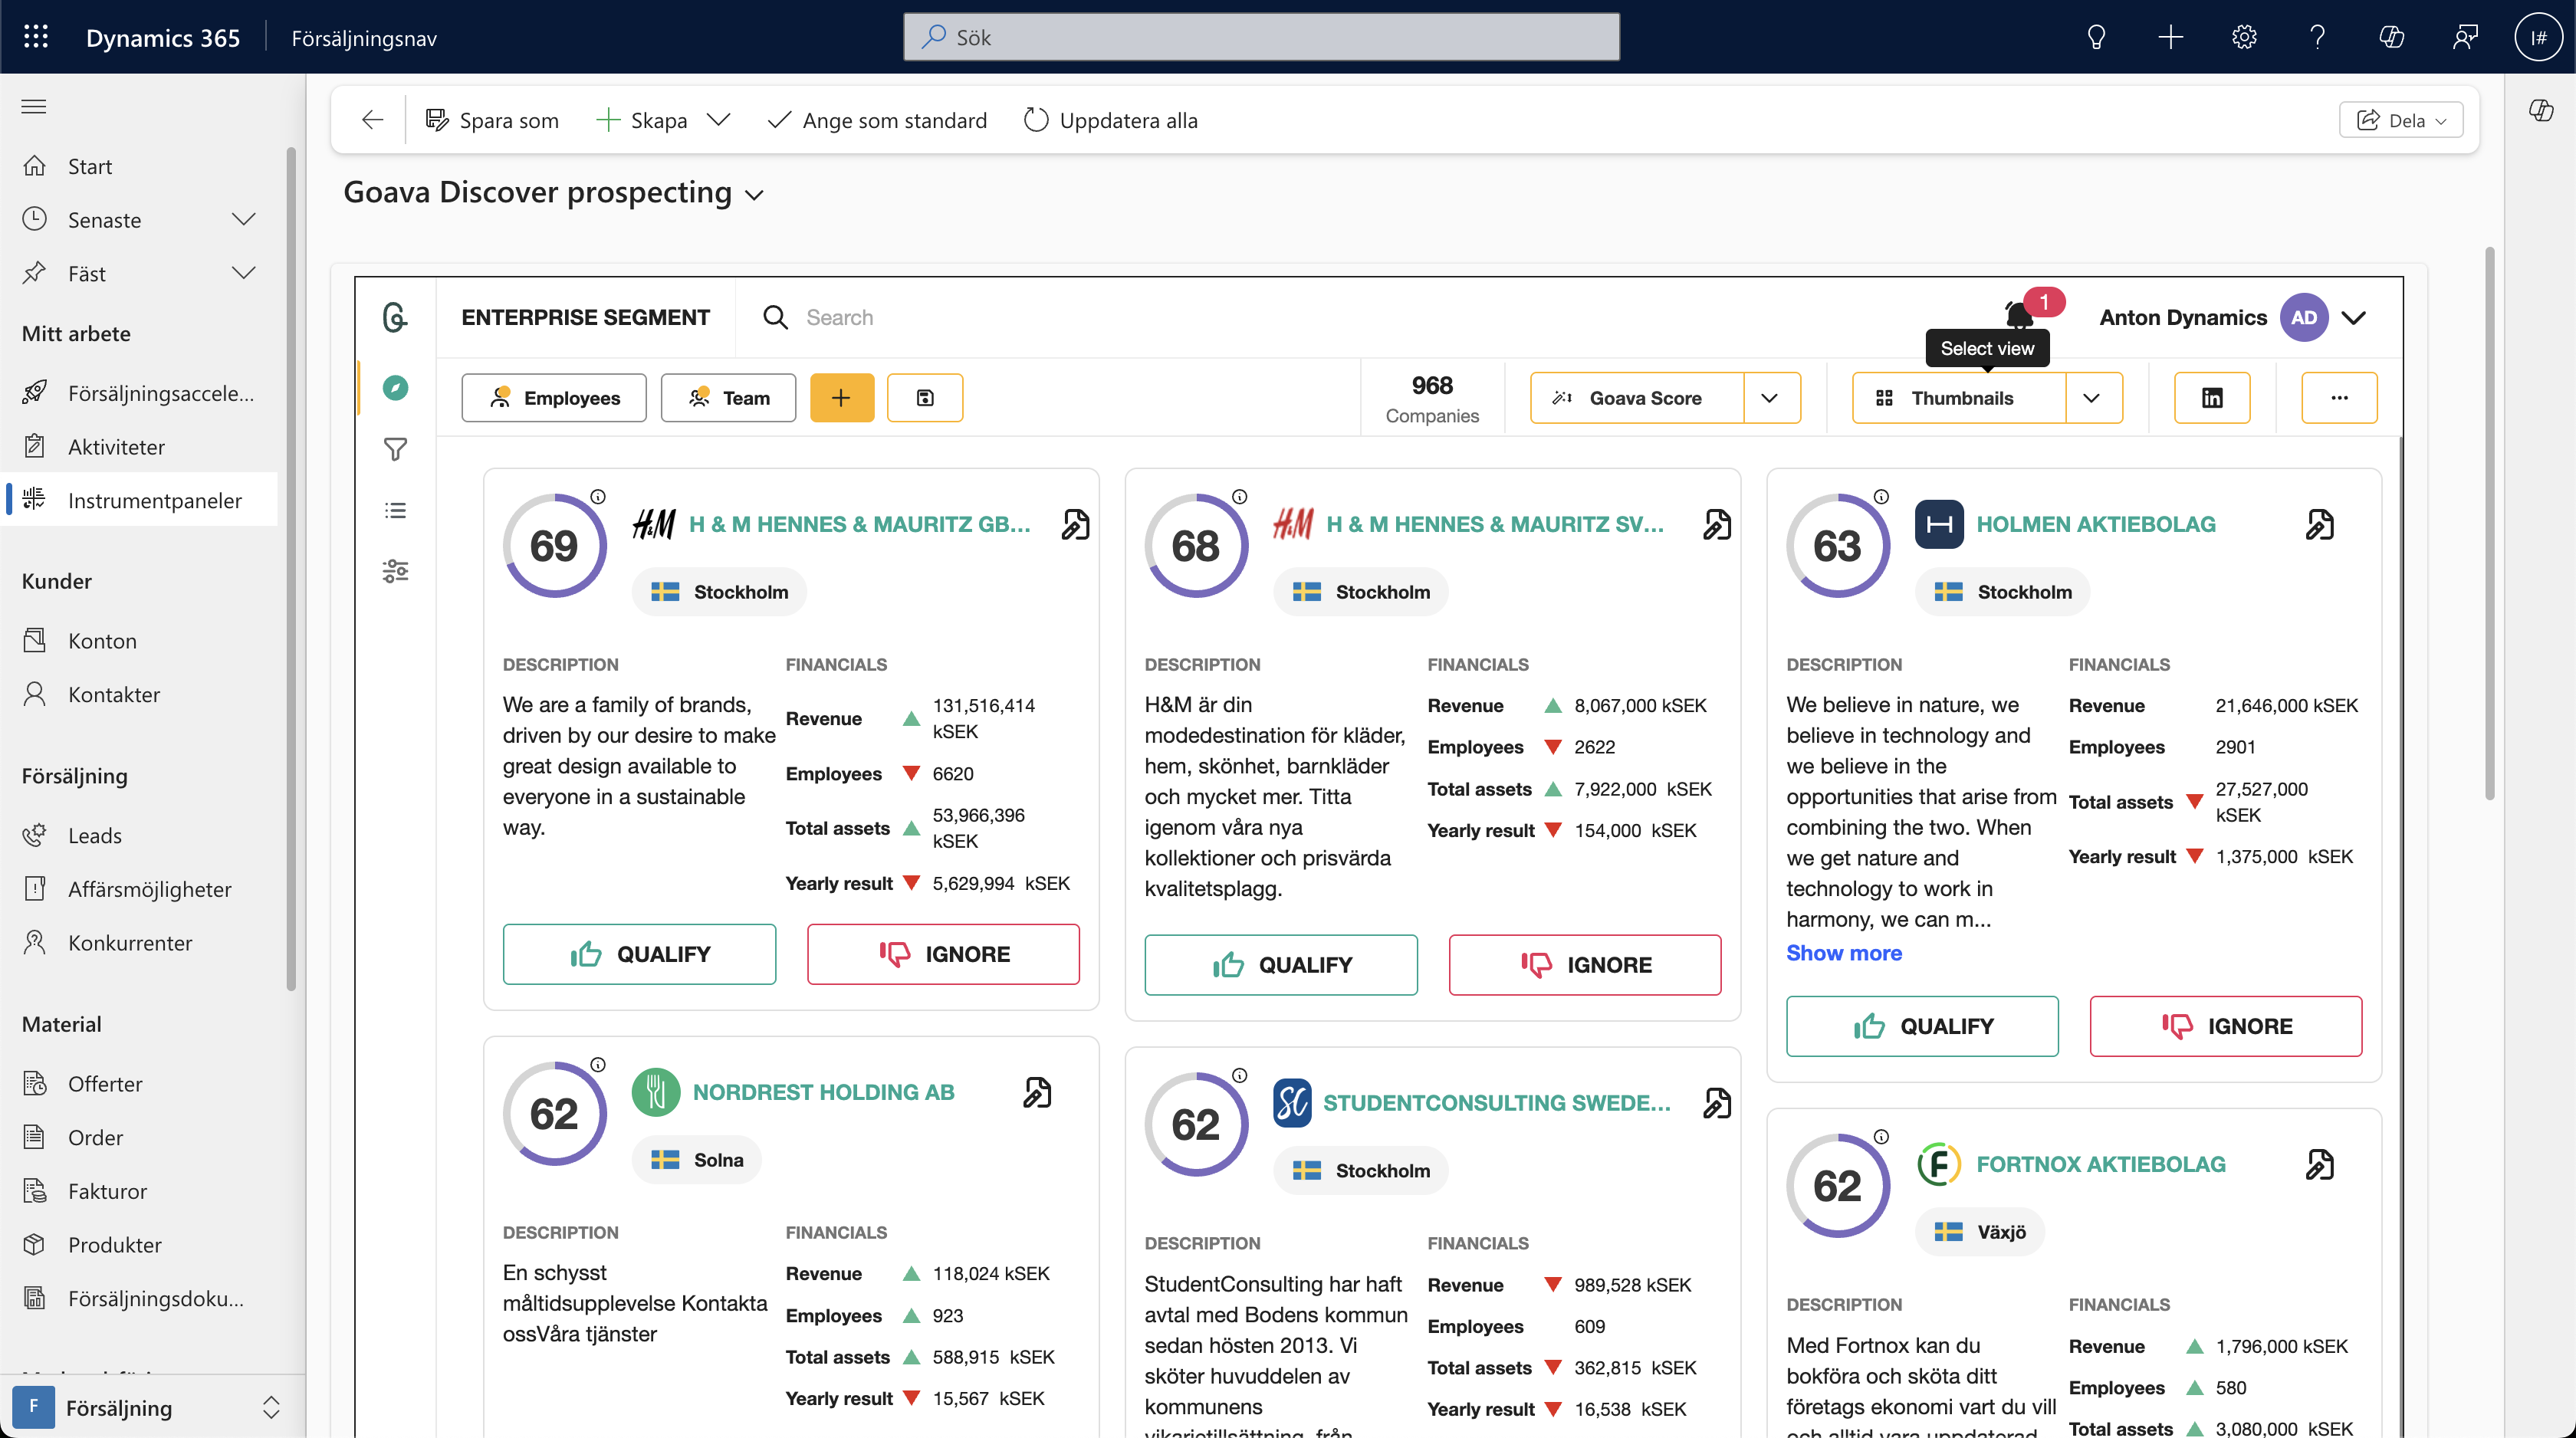Open the list icon in Goava sidebar
This screenshot has width=2576, height=1438.
tap(395, 510)
